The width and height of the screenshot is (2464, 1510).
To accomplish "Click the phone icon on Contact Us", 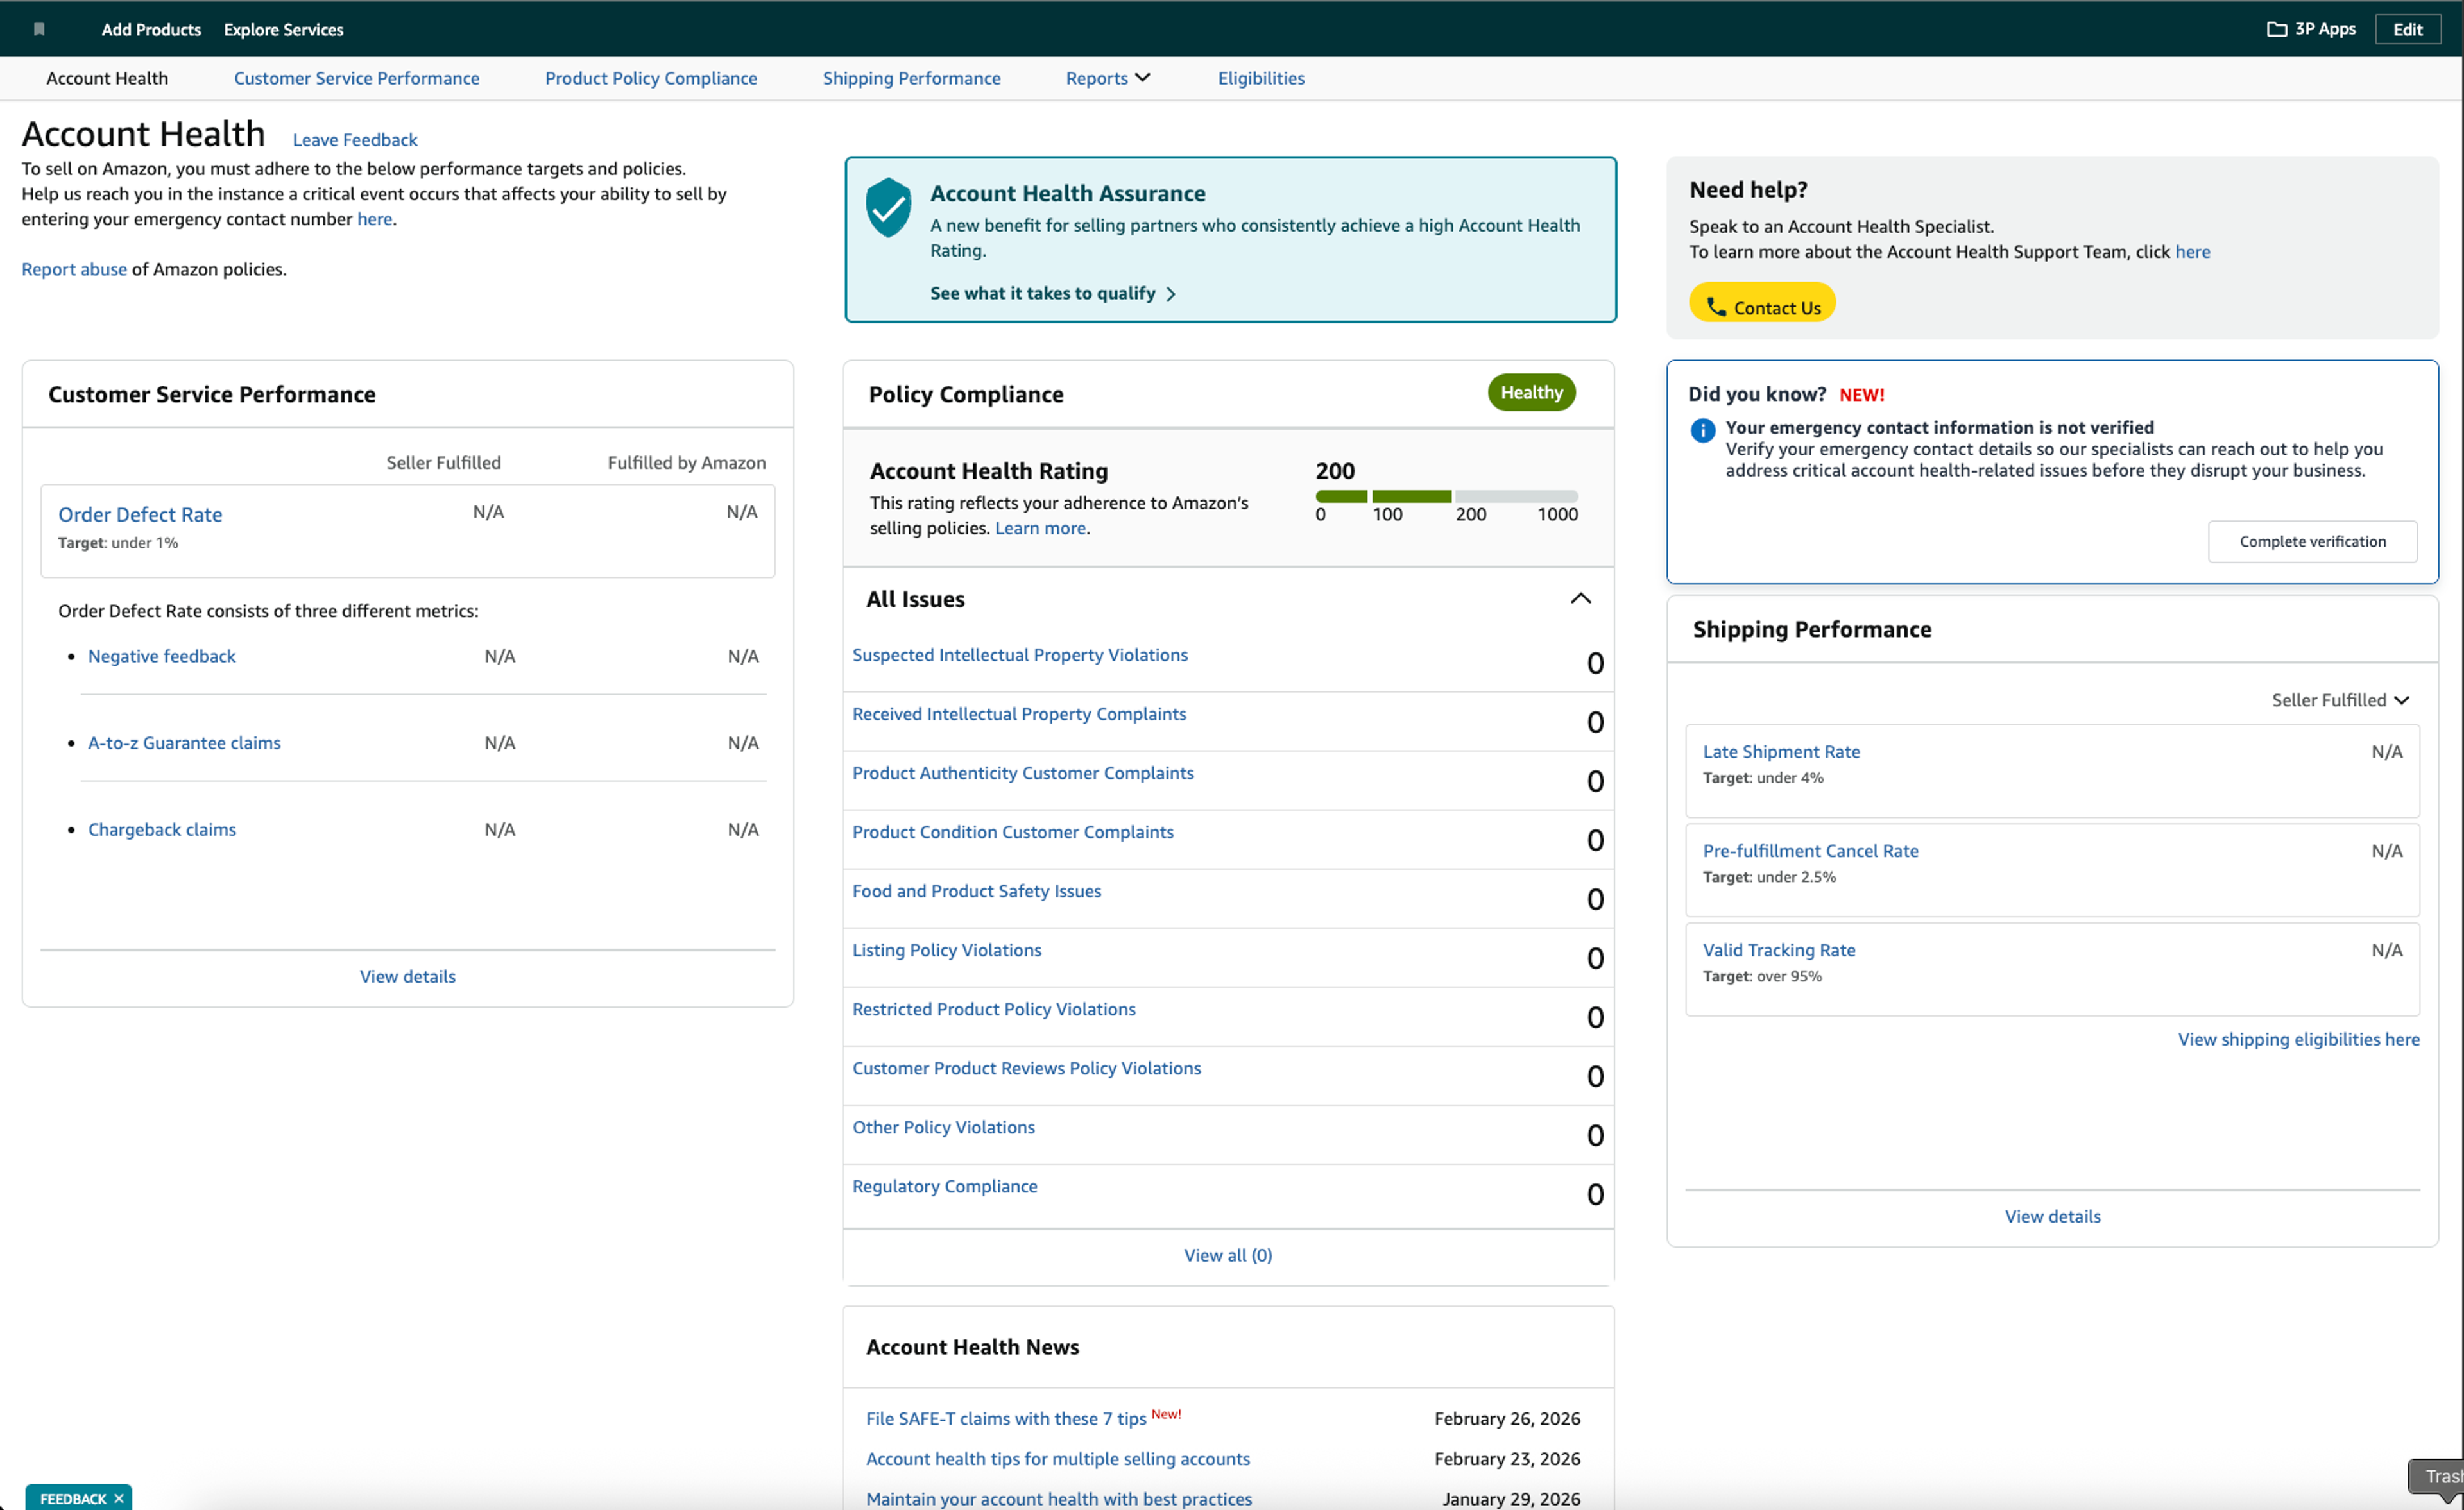I will tap(1716, 307).
